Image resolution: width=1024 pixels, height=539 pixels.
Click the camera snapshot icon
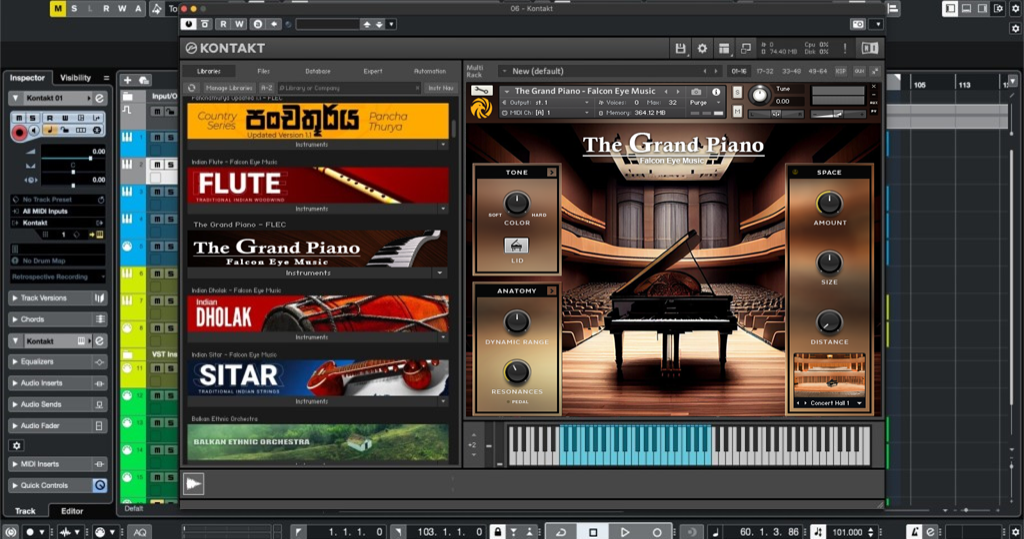pos(696,91)
